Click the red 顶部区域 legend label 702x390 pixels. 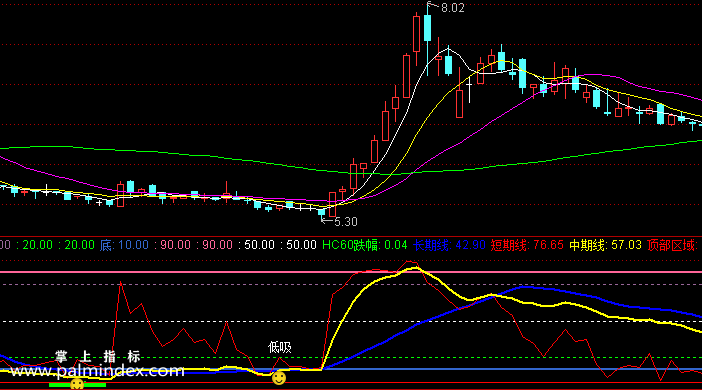[x=672, y=245]
